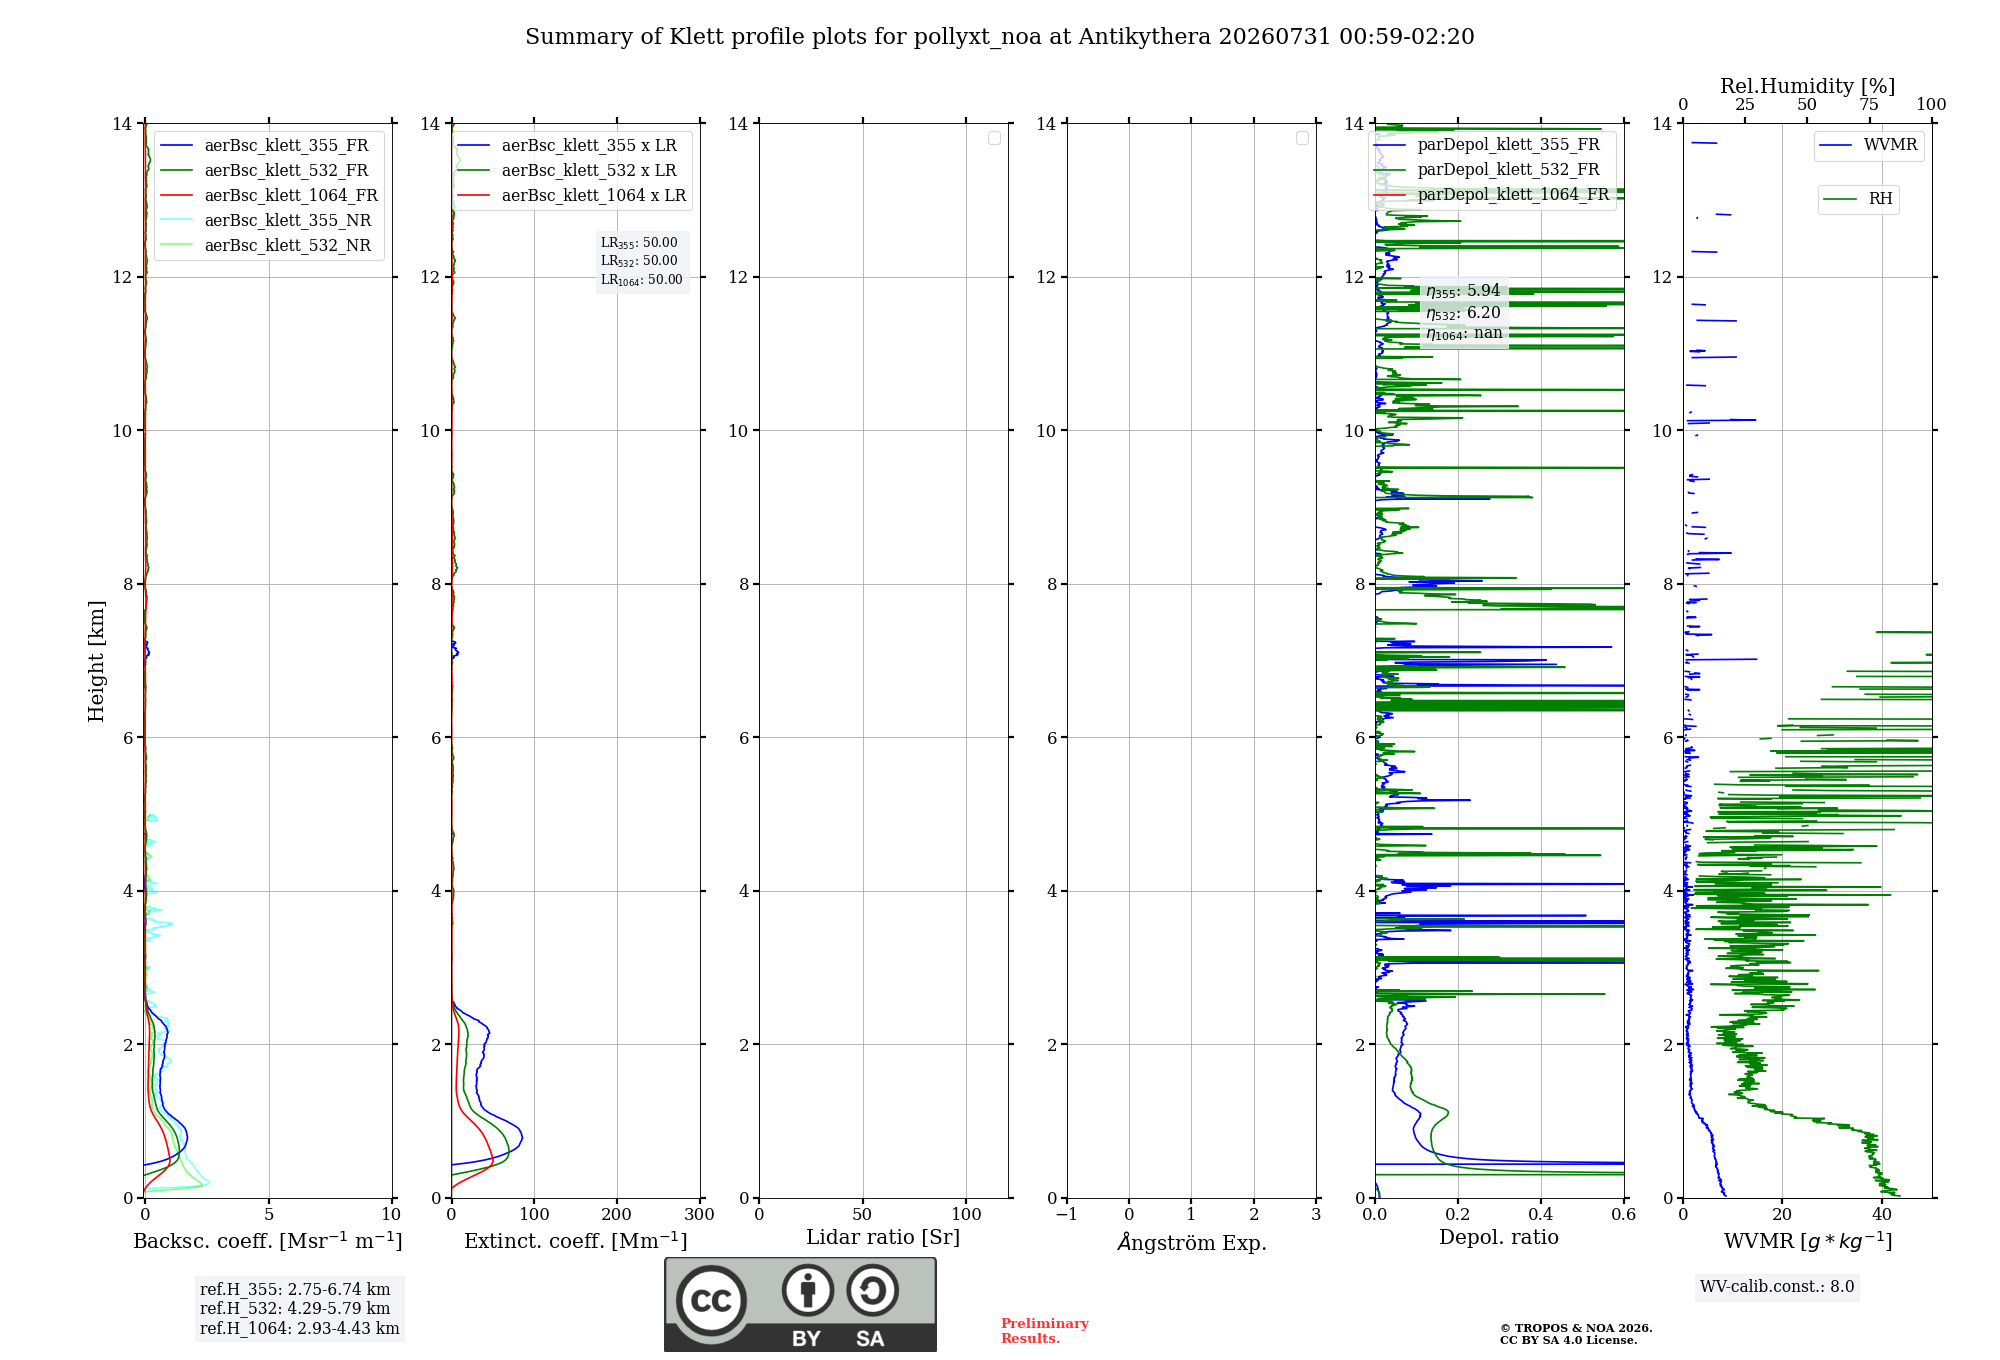The image size is (2000, 1360).
Task: Click the LR532: 50.00 annotation
Action: pos(639,261)
